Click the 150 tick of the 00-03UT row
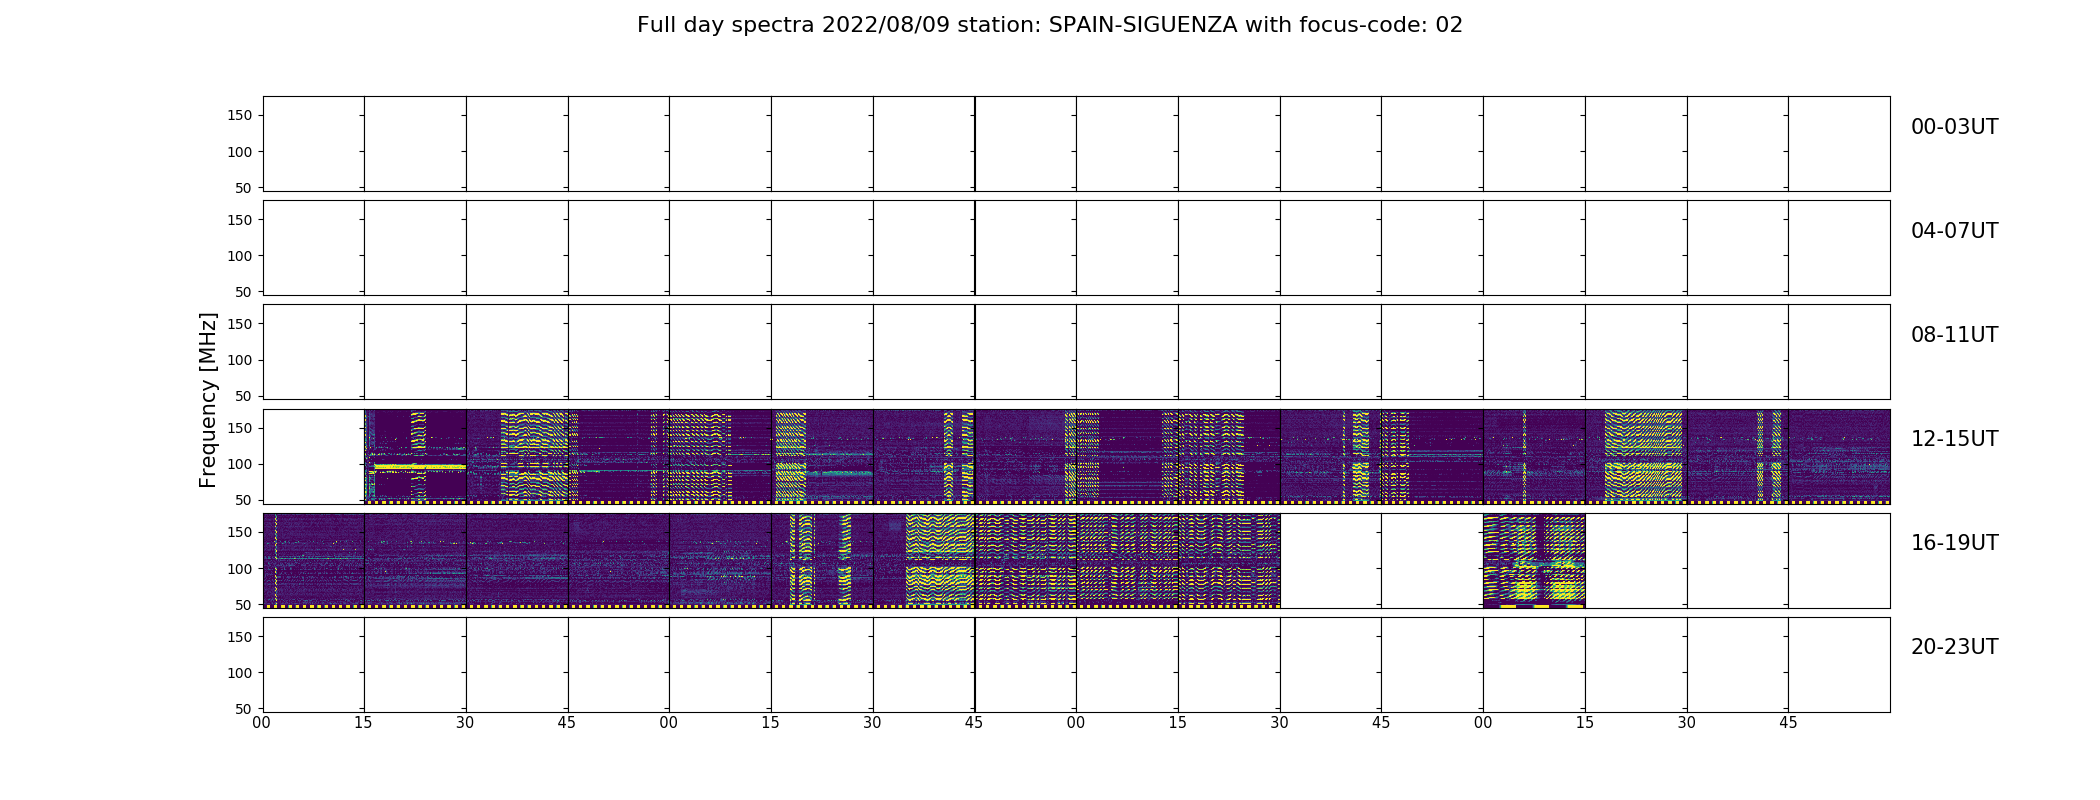The height and width of the screenshot is (800, 2100). click(x=240, y=116)
